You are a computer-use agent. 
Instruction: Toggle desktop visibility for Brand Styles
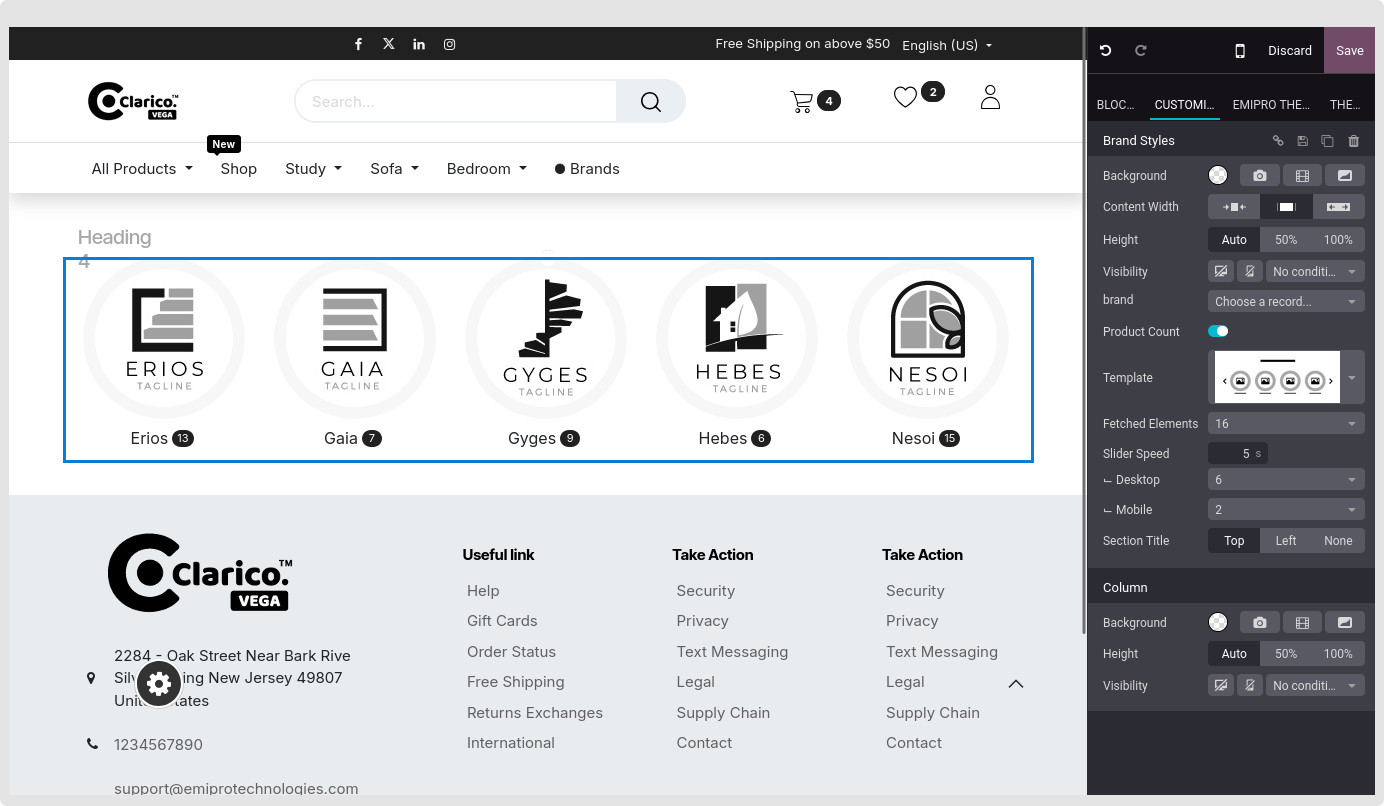pyautogui.click(x=1220, y=272)
